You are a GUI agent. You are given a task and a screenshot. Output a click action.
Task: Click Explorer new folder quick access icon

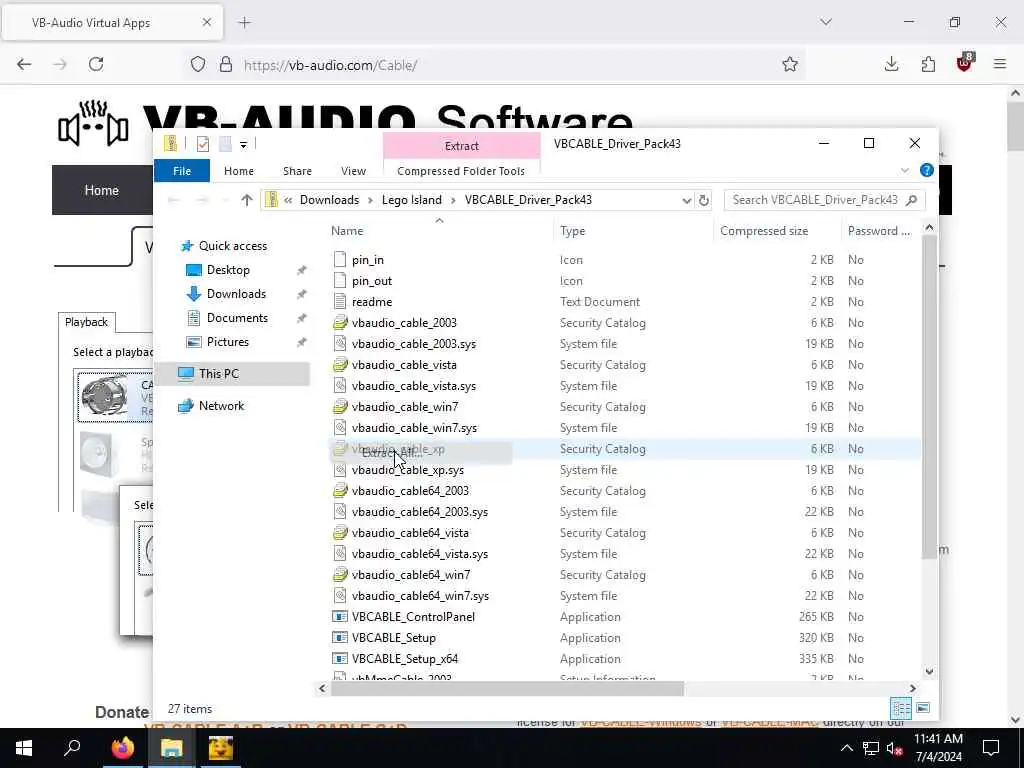pos(225,144)
